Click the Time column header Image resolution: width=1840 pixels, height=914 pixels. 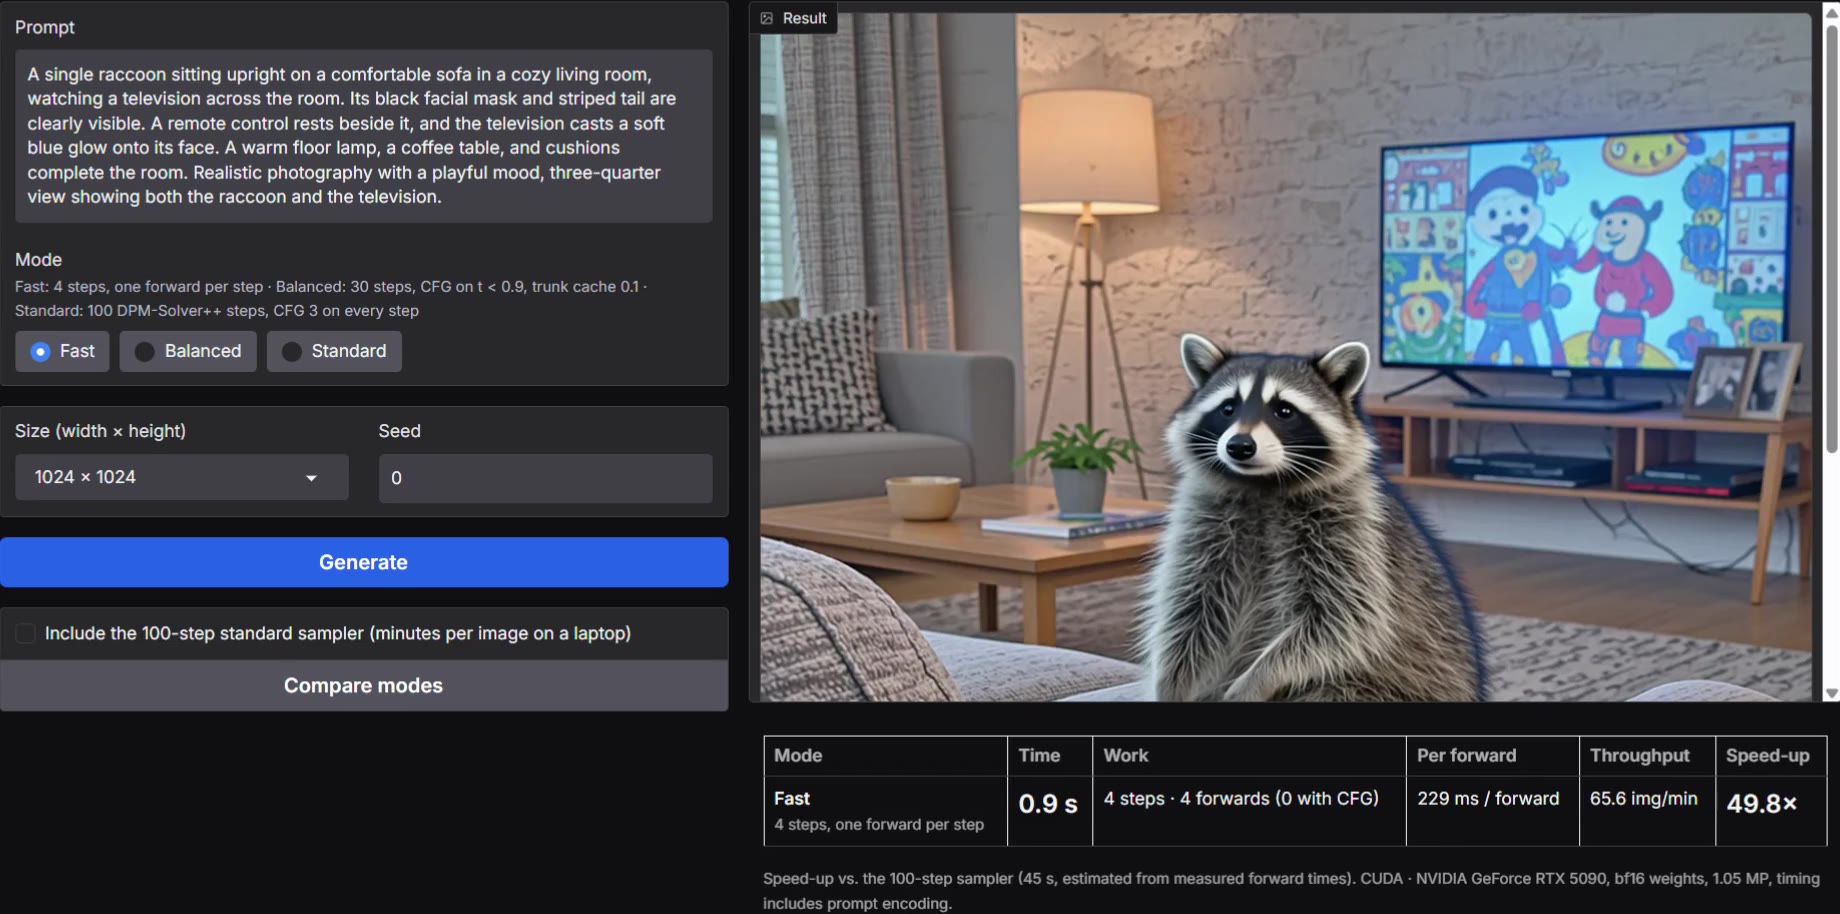pos(1049,756)
